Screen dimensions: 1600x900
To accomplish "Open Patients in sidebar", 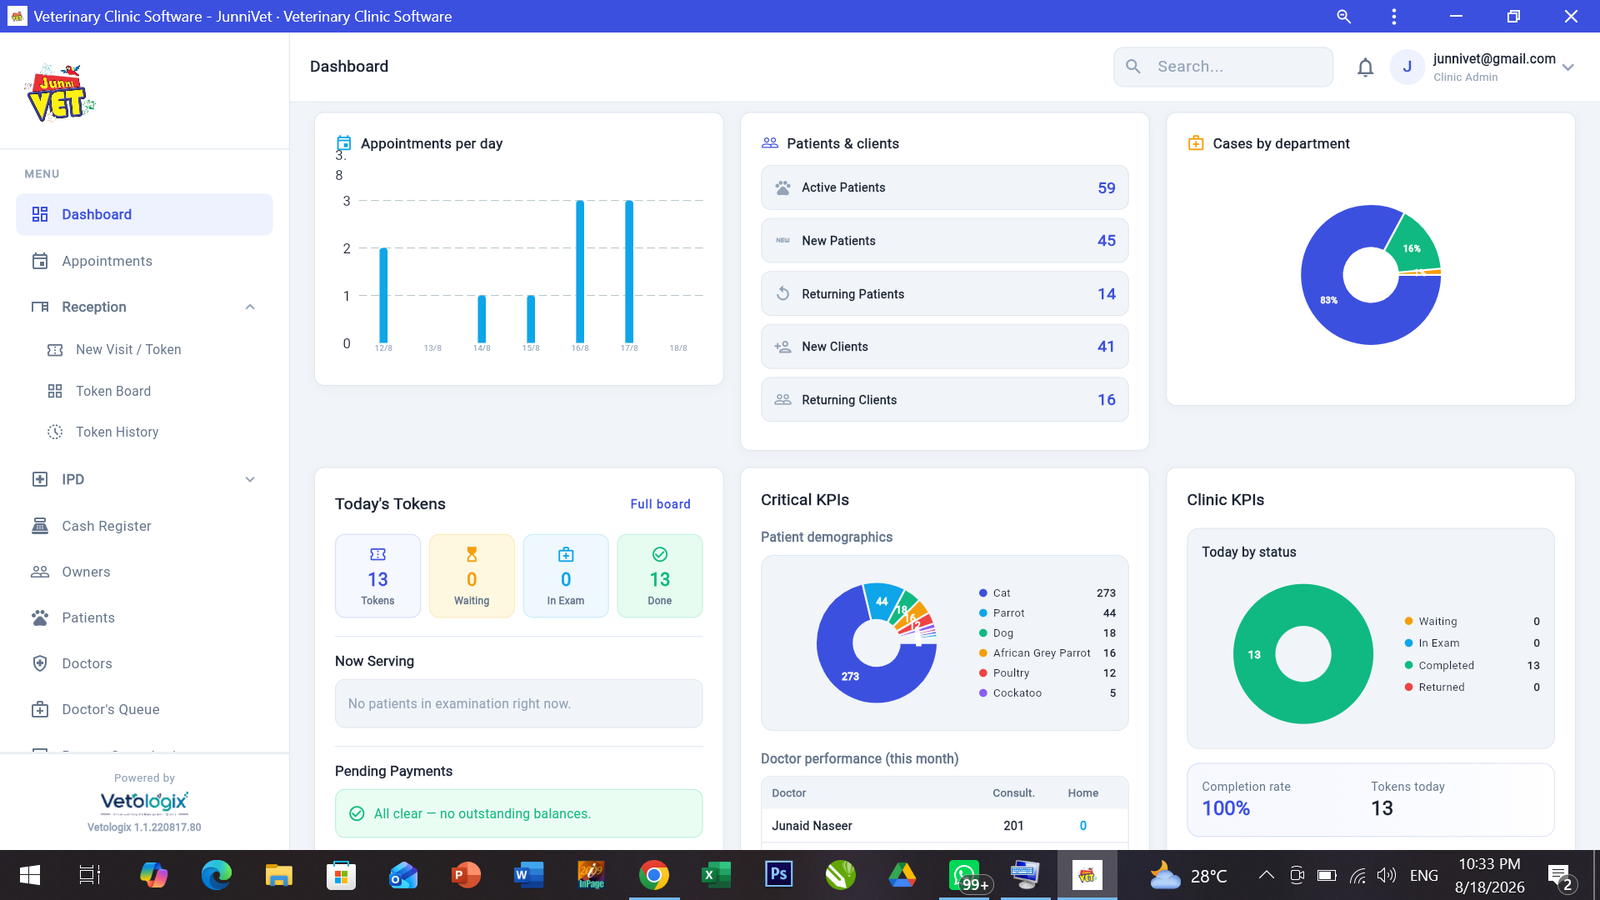I will (144, 618).
